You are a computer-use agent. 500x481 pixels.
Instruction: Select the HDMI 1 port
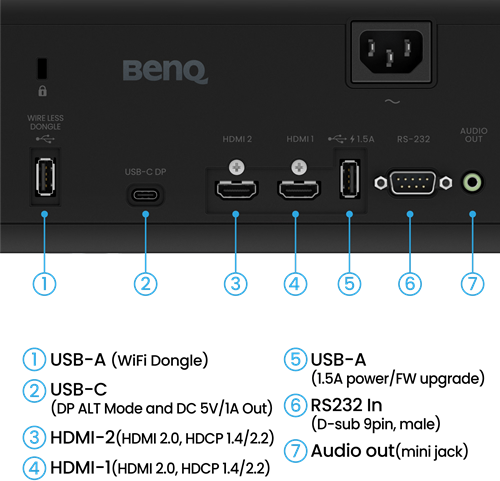(299, 189)
